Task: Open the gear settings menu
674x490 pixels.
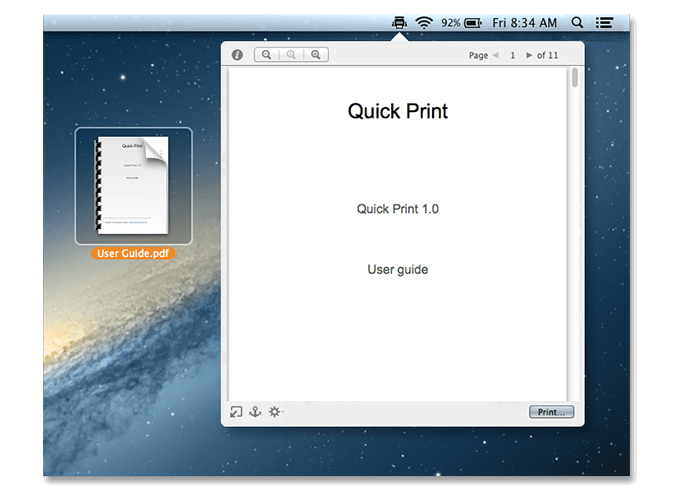Action: [275, 411]
